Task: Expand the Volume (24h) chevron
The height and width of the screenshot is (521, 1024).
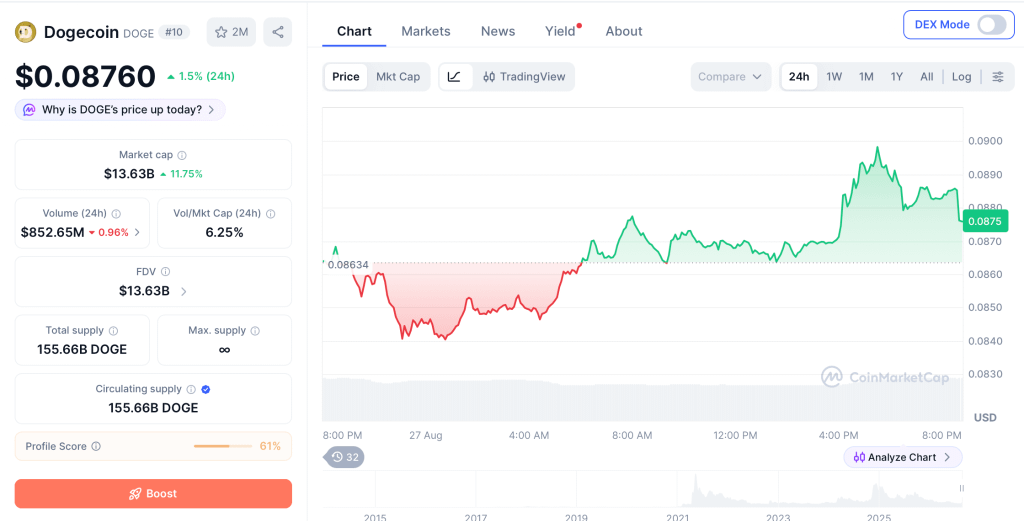Action: (136, 232)
